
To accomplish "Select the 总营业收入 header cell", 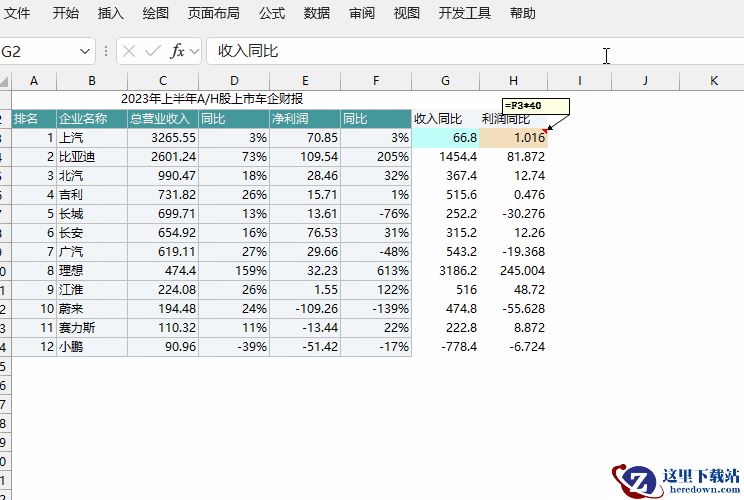I will tap(163, 119).
